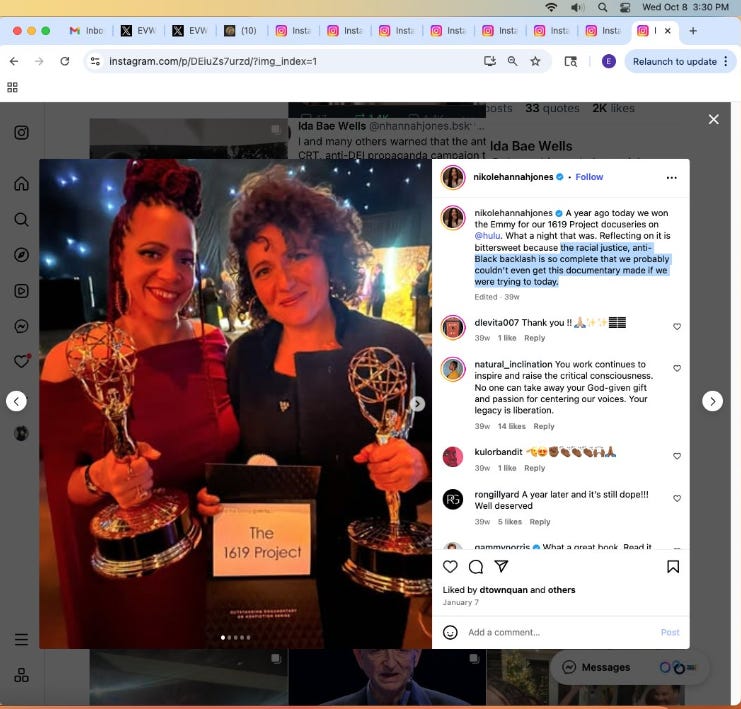The height and width of the screenshot is (709, 741).
Task: Close the post overlay with X
Action: [714, 119]
